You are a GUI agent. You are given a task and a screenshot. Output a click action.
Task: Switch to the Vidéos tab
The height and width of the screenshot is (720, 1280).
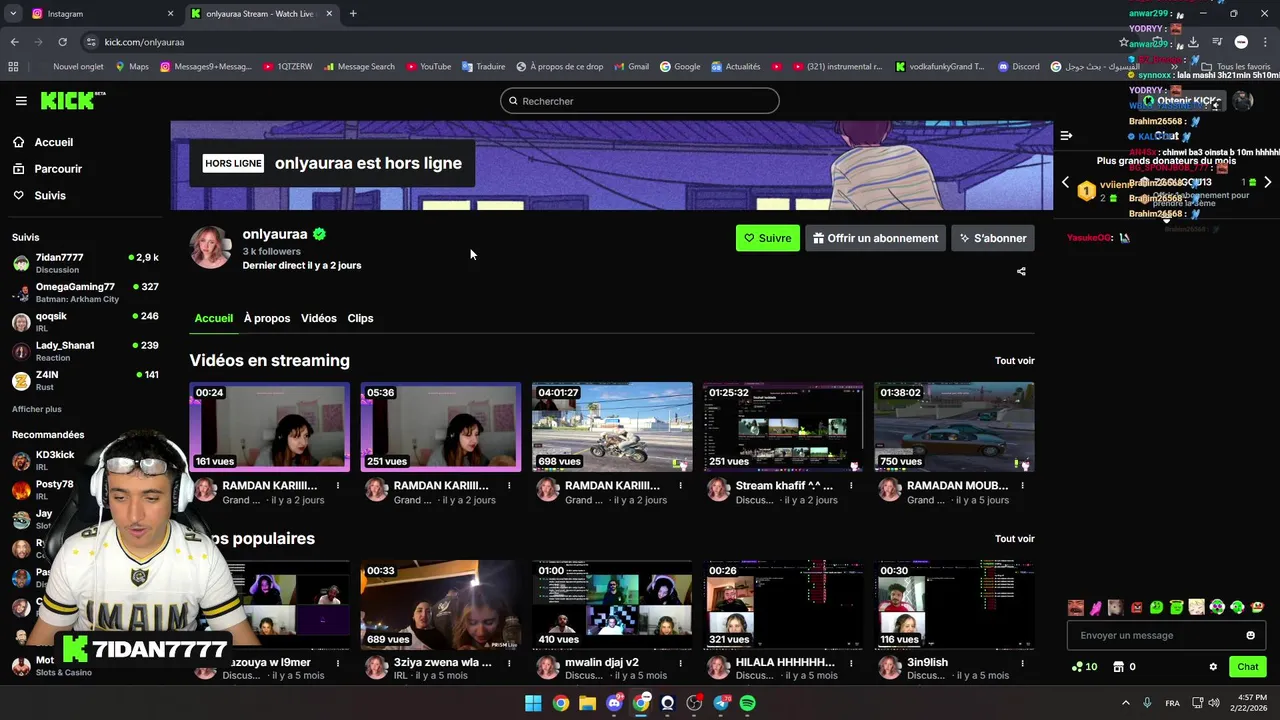(x=319, y=318)
